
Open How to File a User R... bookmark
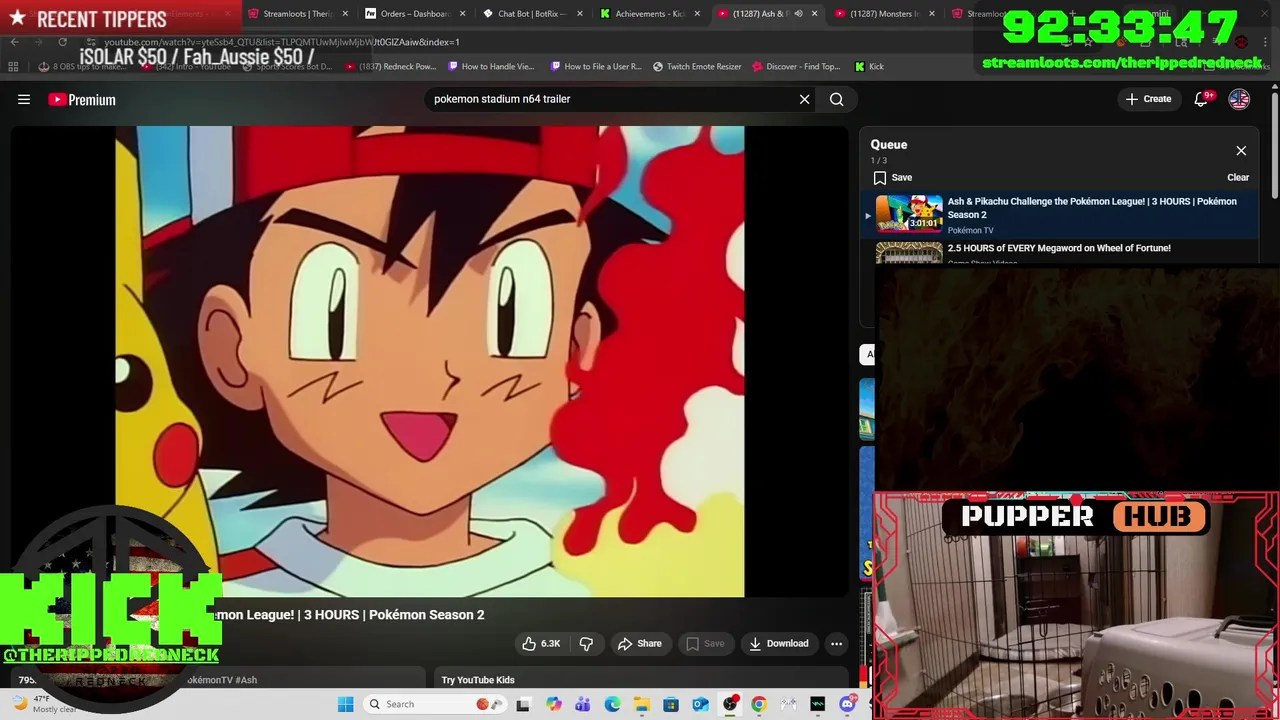[x=596, y=67]
